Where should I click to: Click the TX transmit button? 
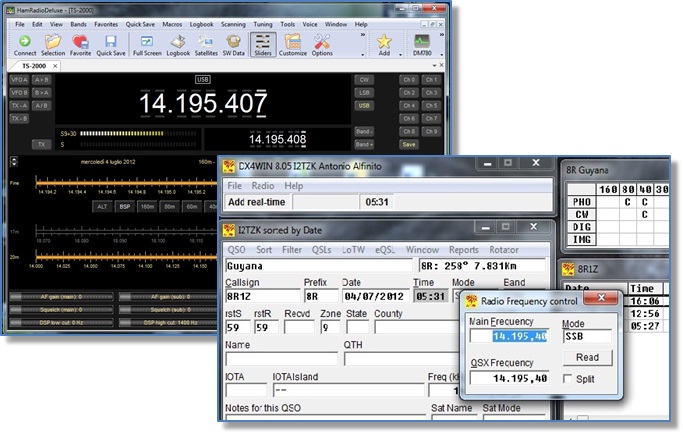point(41,144)
